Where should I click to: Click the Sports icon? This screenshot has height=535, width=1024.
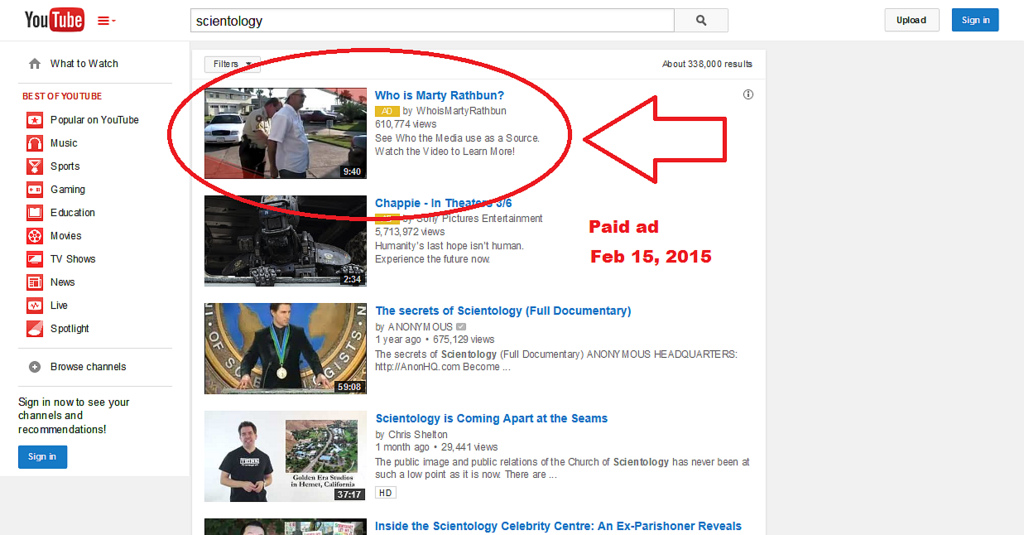(35, 167)
